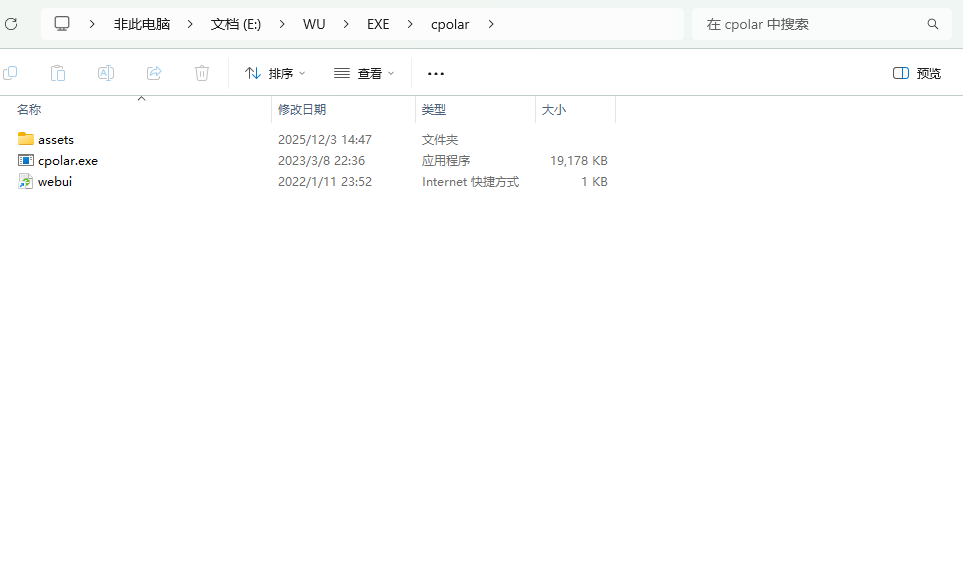Sort by 大小 column header

[553, 109]
